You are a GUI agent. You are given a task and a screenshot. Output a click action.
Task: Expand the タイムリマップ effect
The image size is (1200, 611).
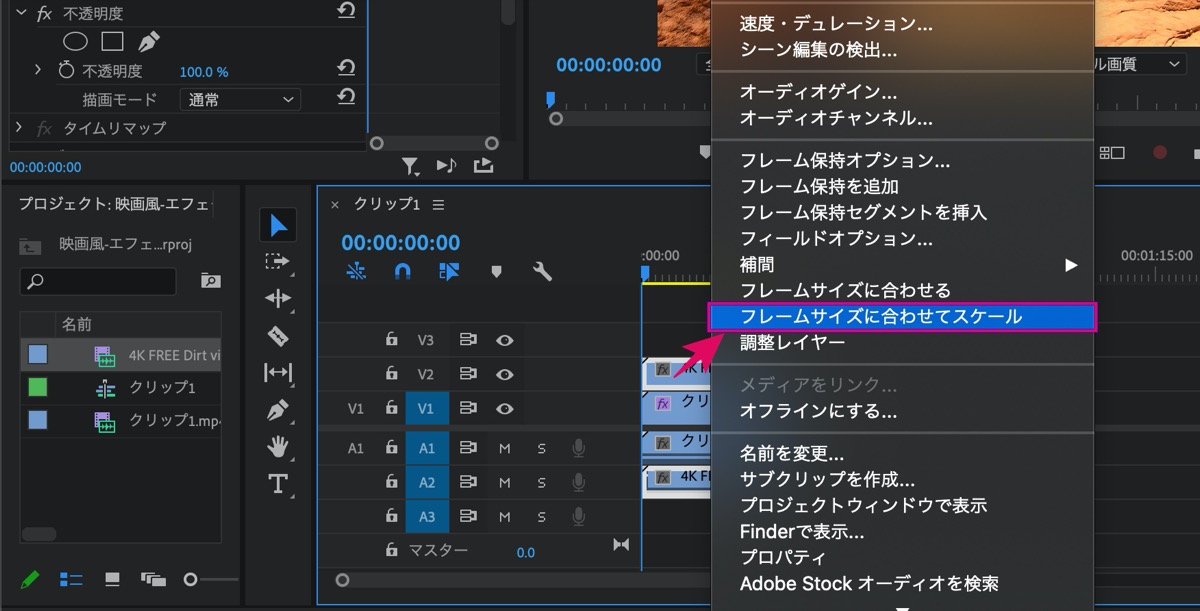point(18,128)
